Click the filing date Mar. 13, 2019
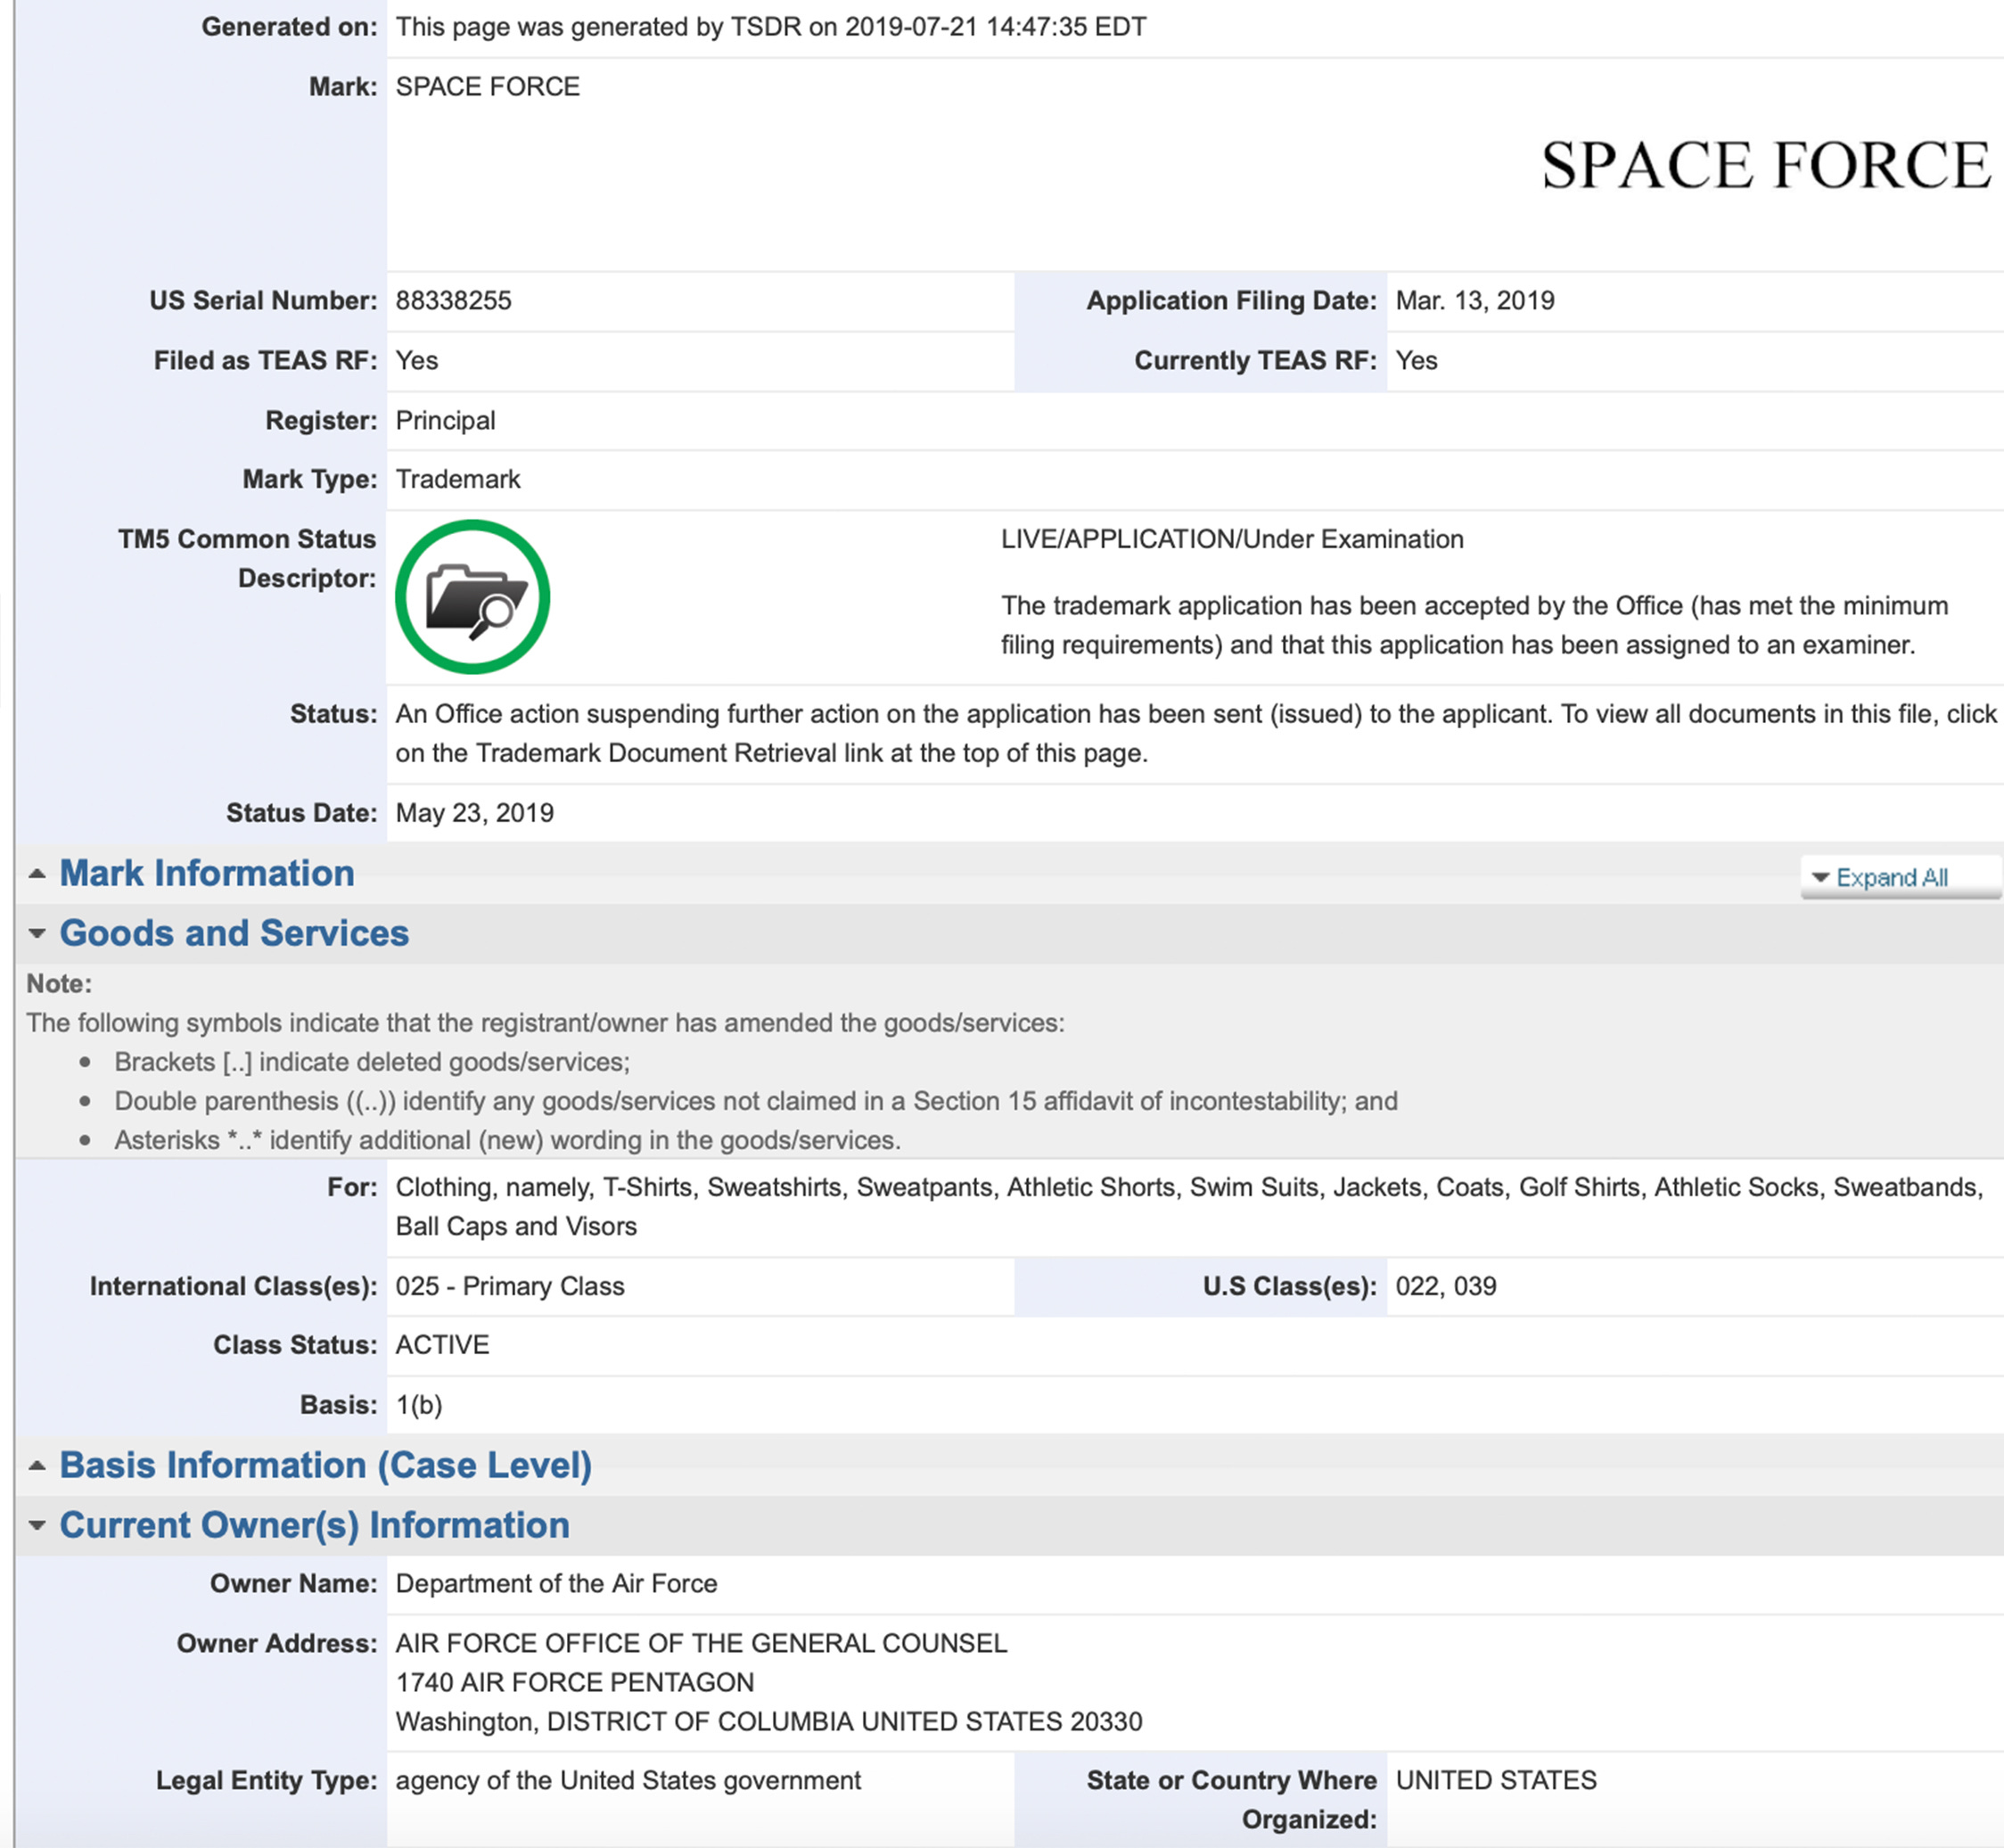 pyautogui.click(x=1475, y=301)
